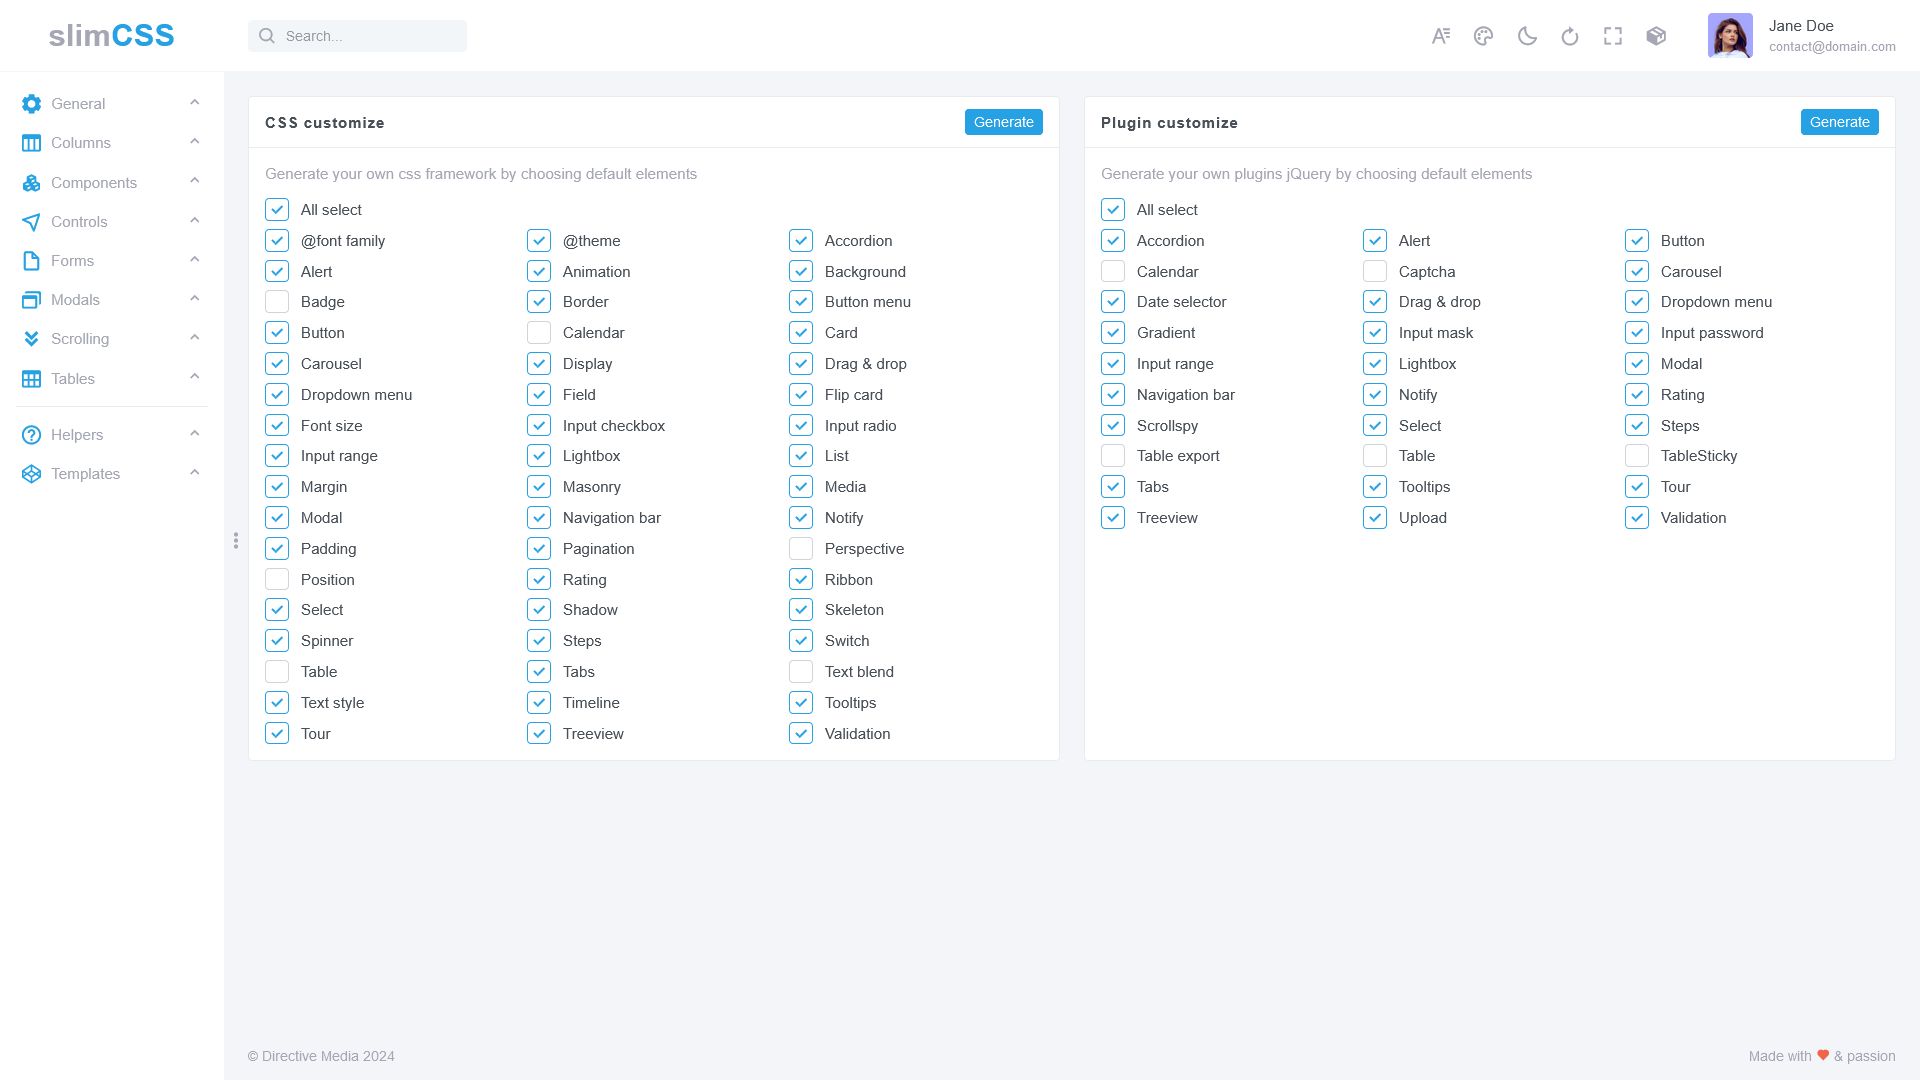Click the sidebar resize drag handle
The width and height of the screenshot is (1920, 1080).
(236, 541)
